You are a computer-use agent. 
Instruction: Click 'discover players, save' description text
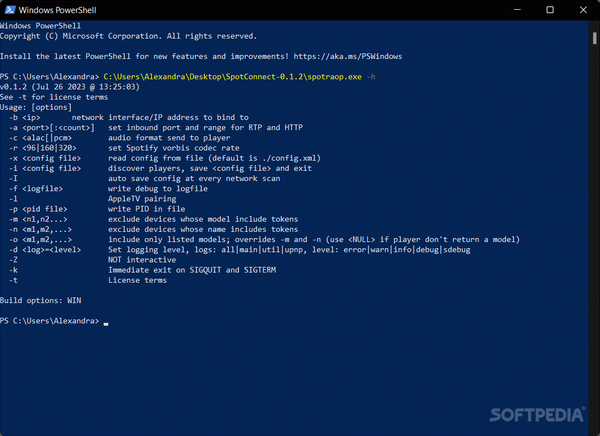pyautogui.click(x=210, y=168)
